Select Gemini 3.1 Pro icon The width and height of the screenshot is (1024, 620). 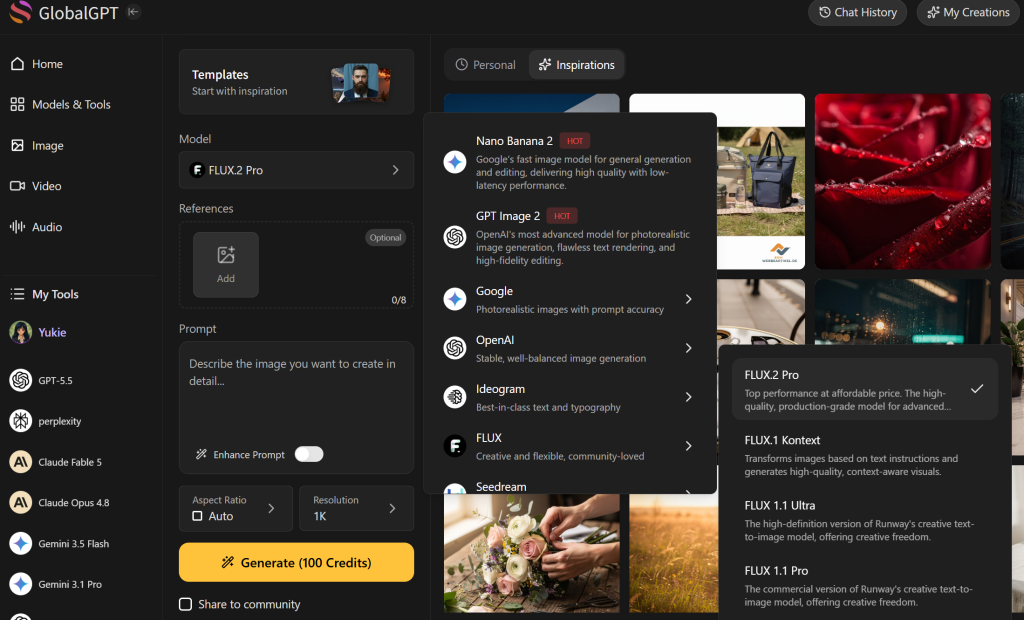pos(20,584)
